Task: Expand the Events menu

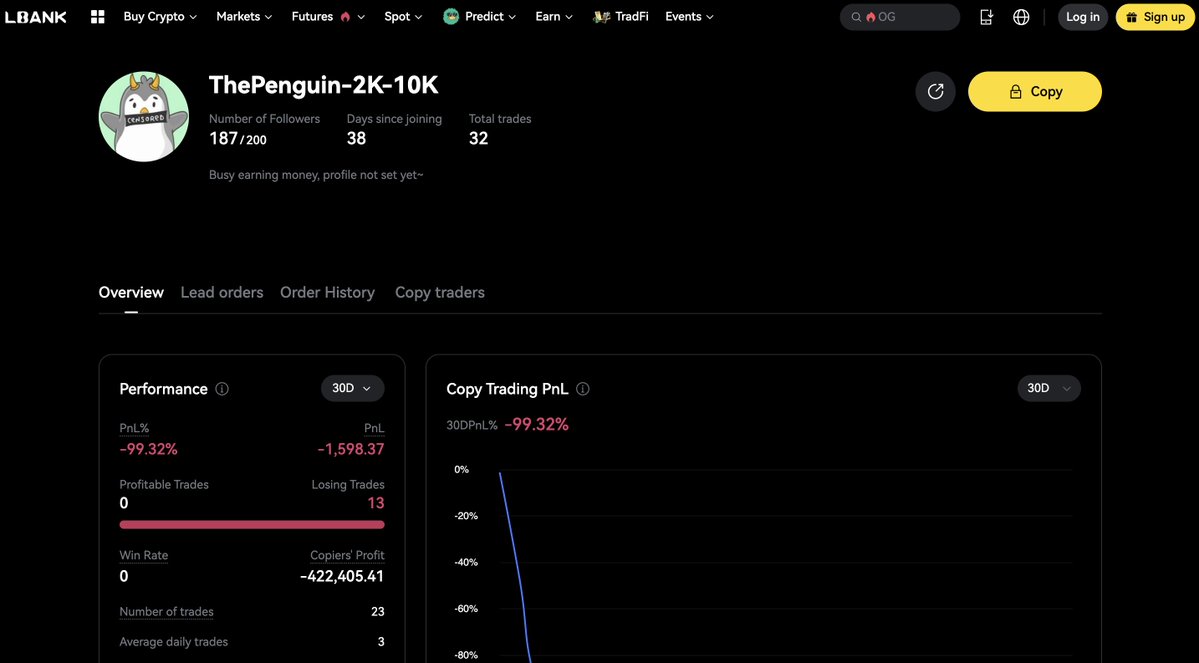Action: 689,17
